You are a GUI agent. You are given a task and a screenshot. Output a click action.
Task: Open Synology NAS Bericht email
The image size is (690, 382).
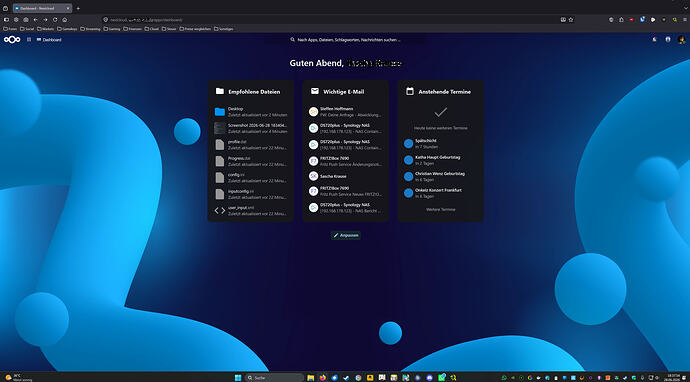[x=345, y=208]
